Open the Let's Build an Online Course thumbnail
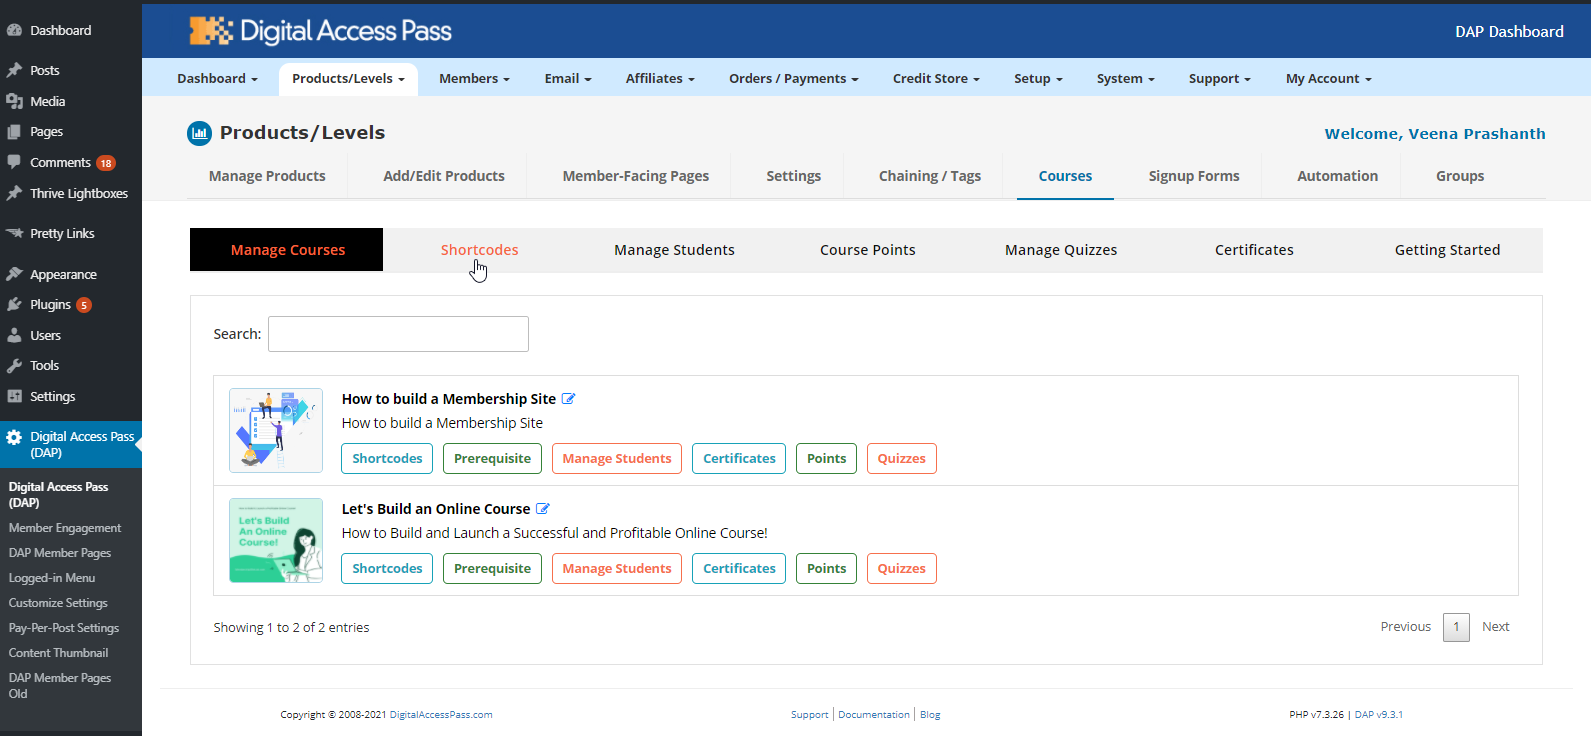 pos(276,540)
